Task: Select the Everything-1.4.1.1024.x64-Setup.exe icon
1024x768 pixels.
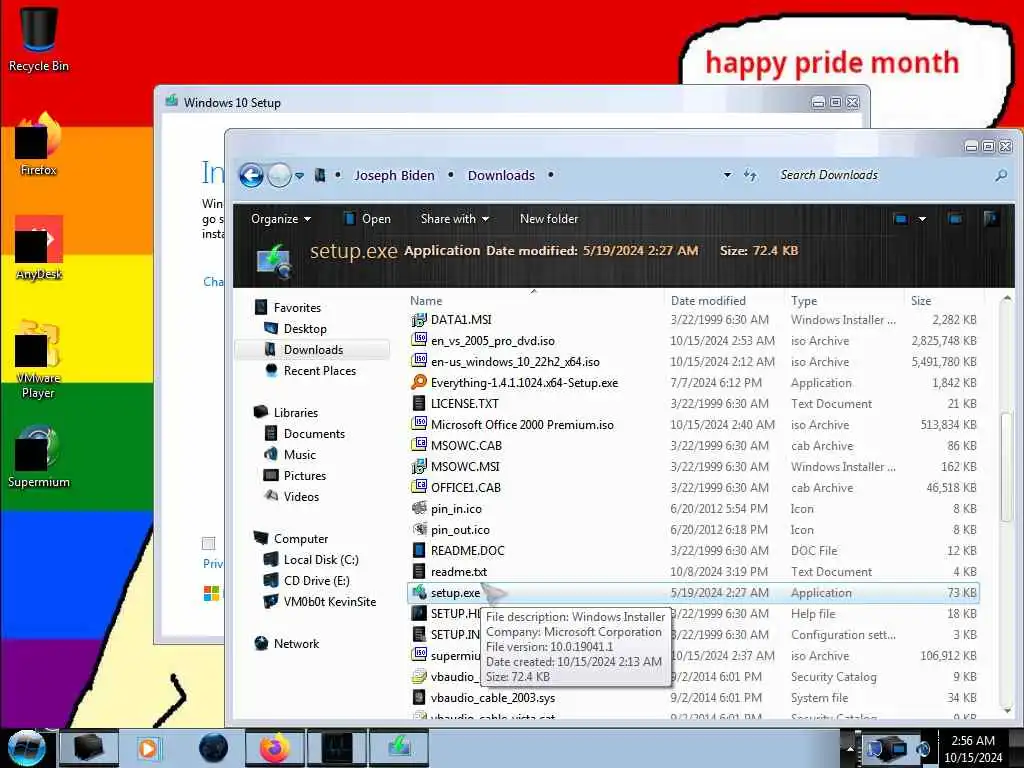Action: point(419,383)
